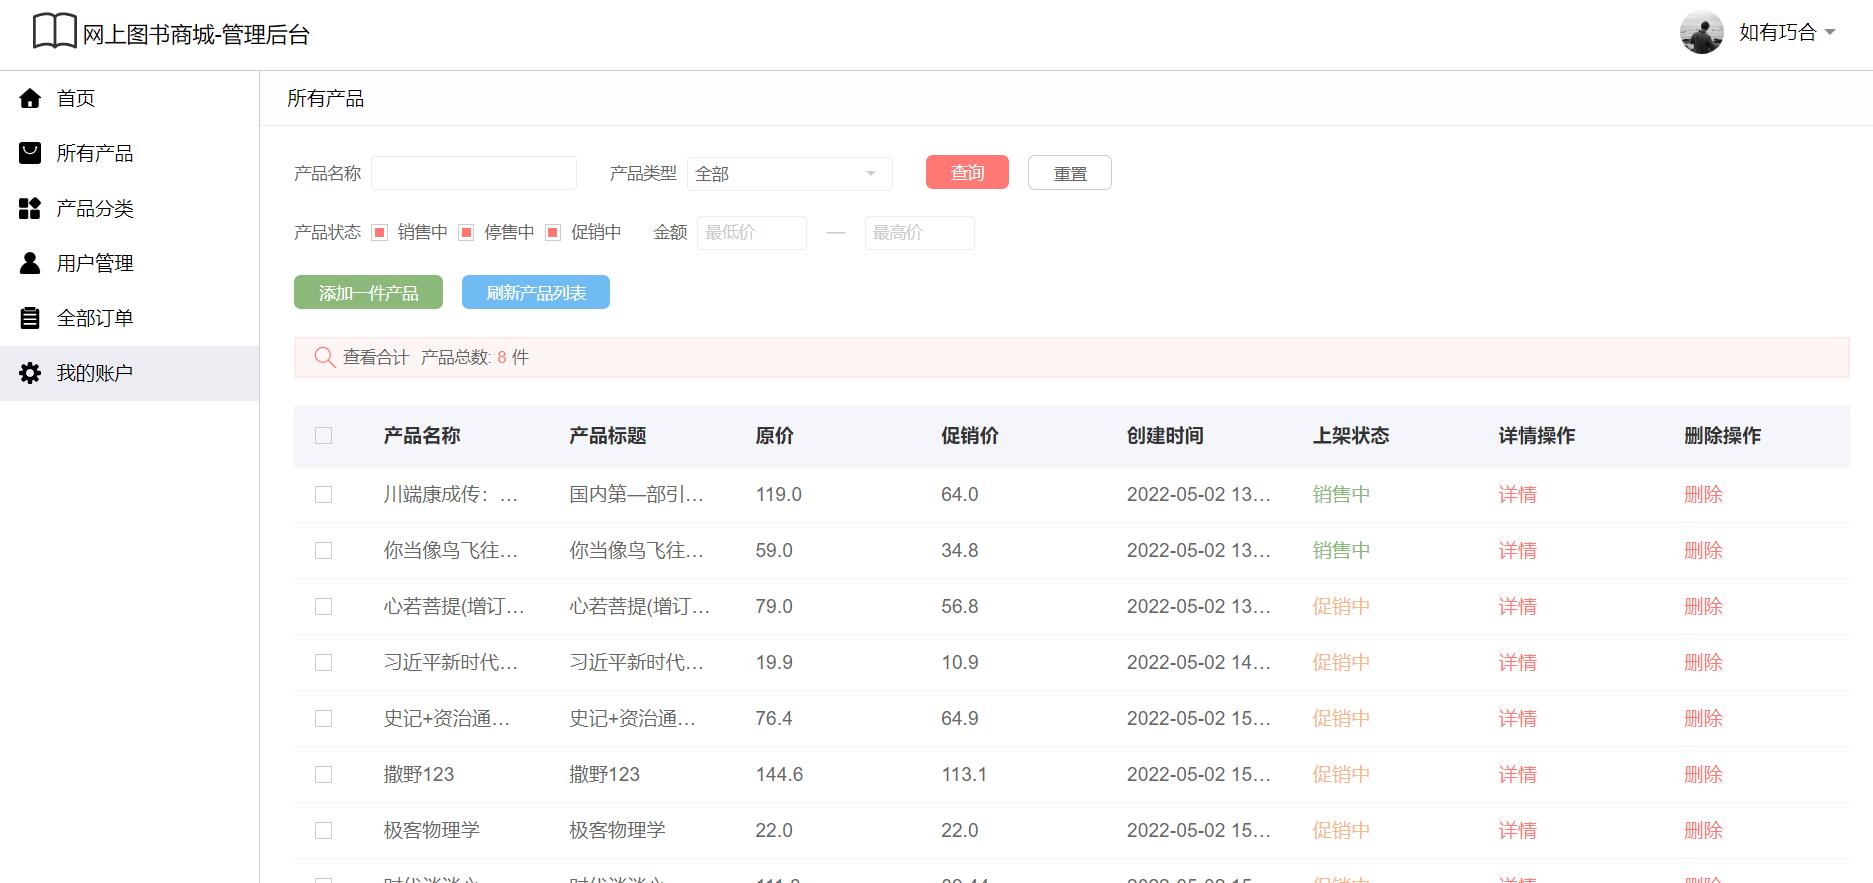This screenshot has height=883, width=1873.
Task: Click the blue 刷新产品列表 button
Action: click(536, 292)
